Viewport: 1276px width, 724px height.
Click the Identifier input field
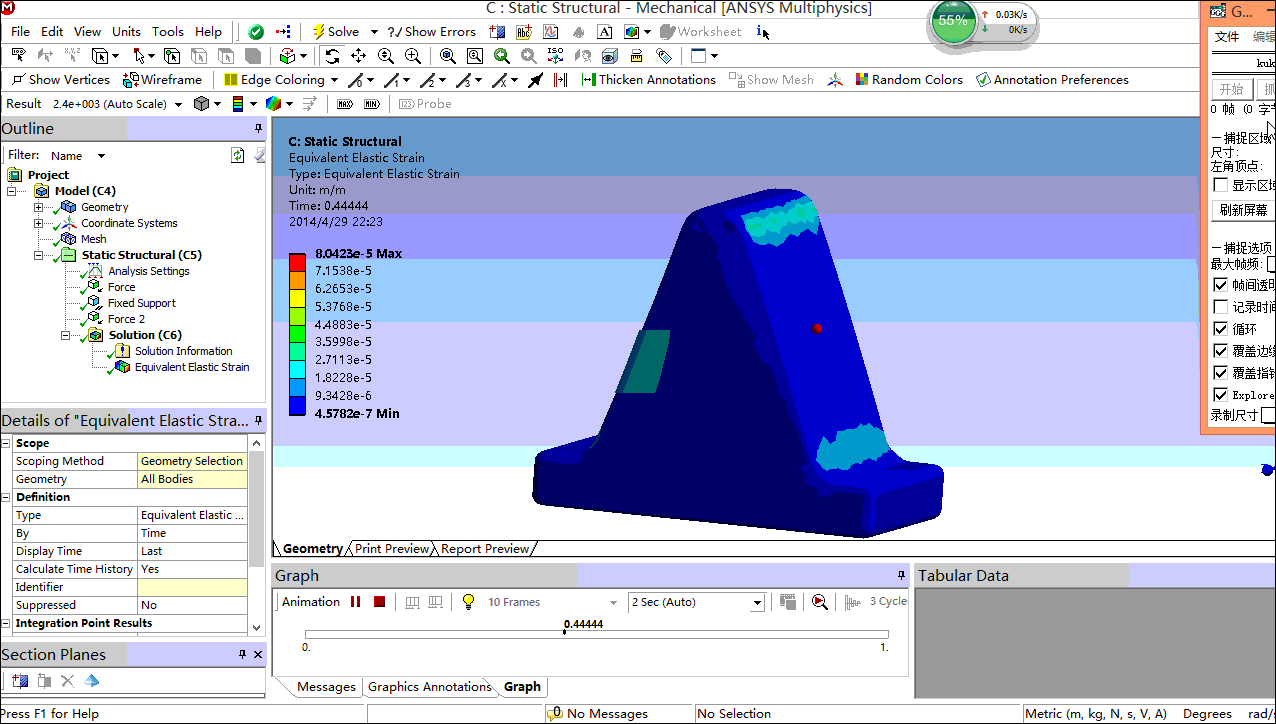(x=192, y=587)
